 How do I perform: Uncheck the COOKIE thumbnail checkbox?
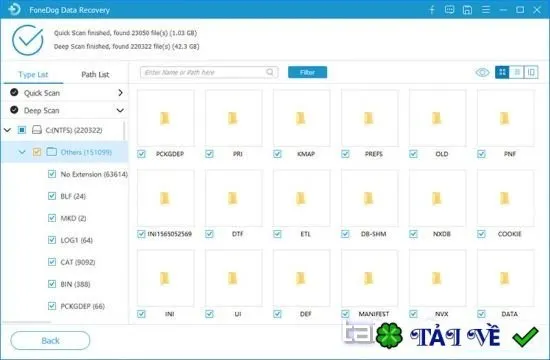[x=482, y=234]
